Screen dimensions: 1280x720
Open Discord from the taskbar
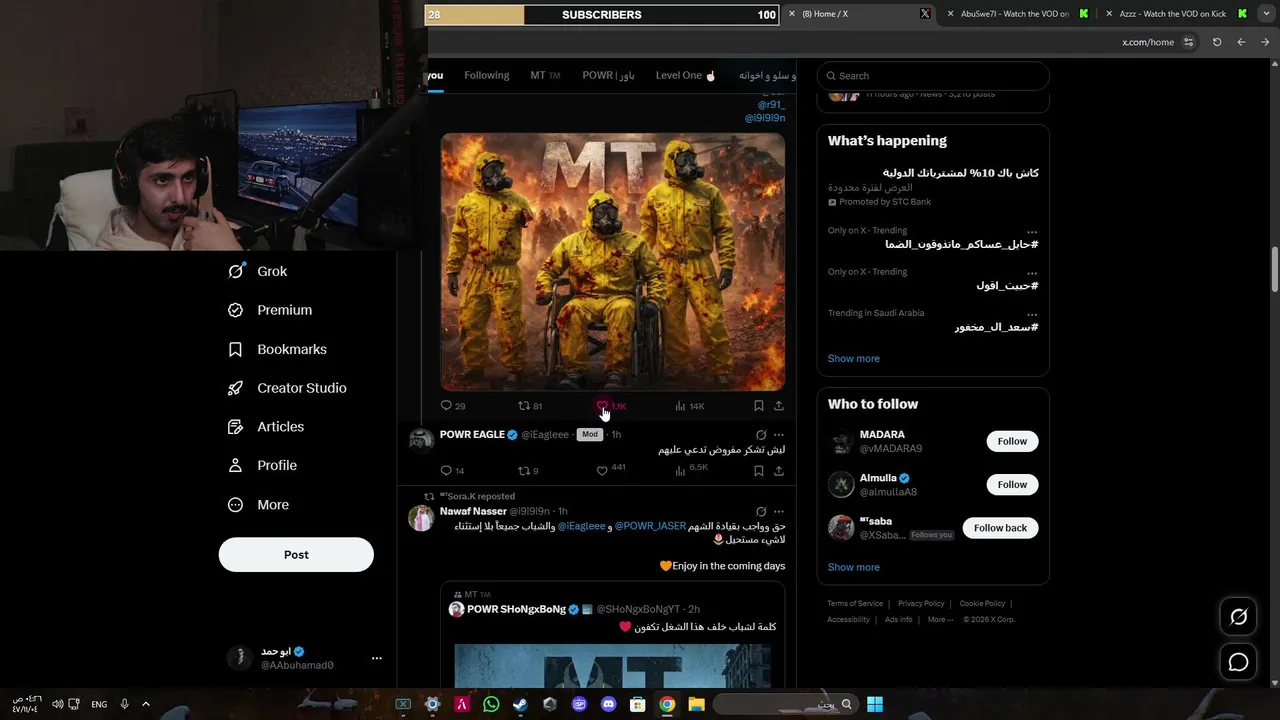tap(608, 704)
